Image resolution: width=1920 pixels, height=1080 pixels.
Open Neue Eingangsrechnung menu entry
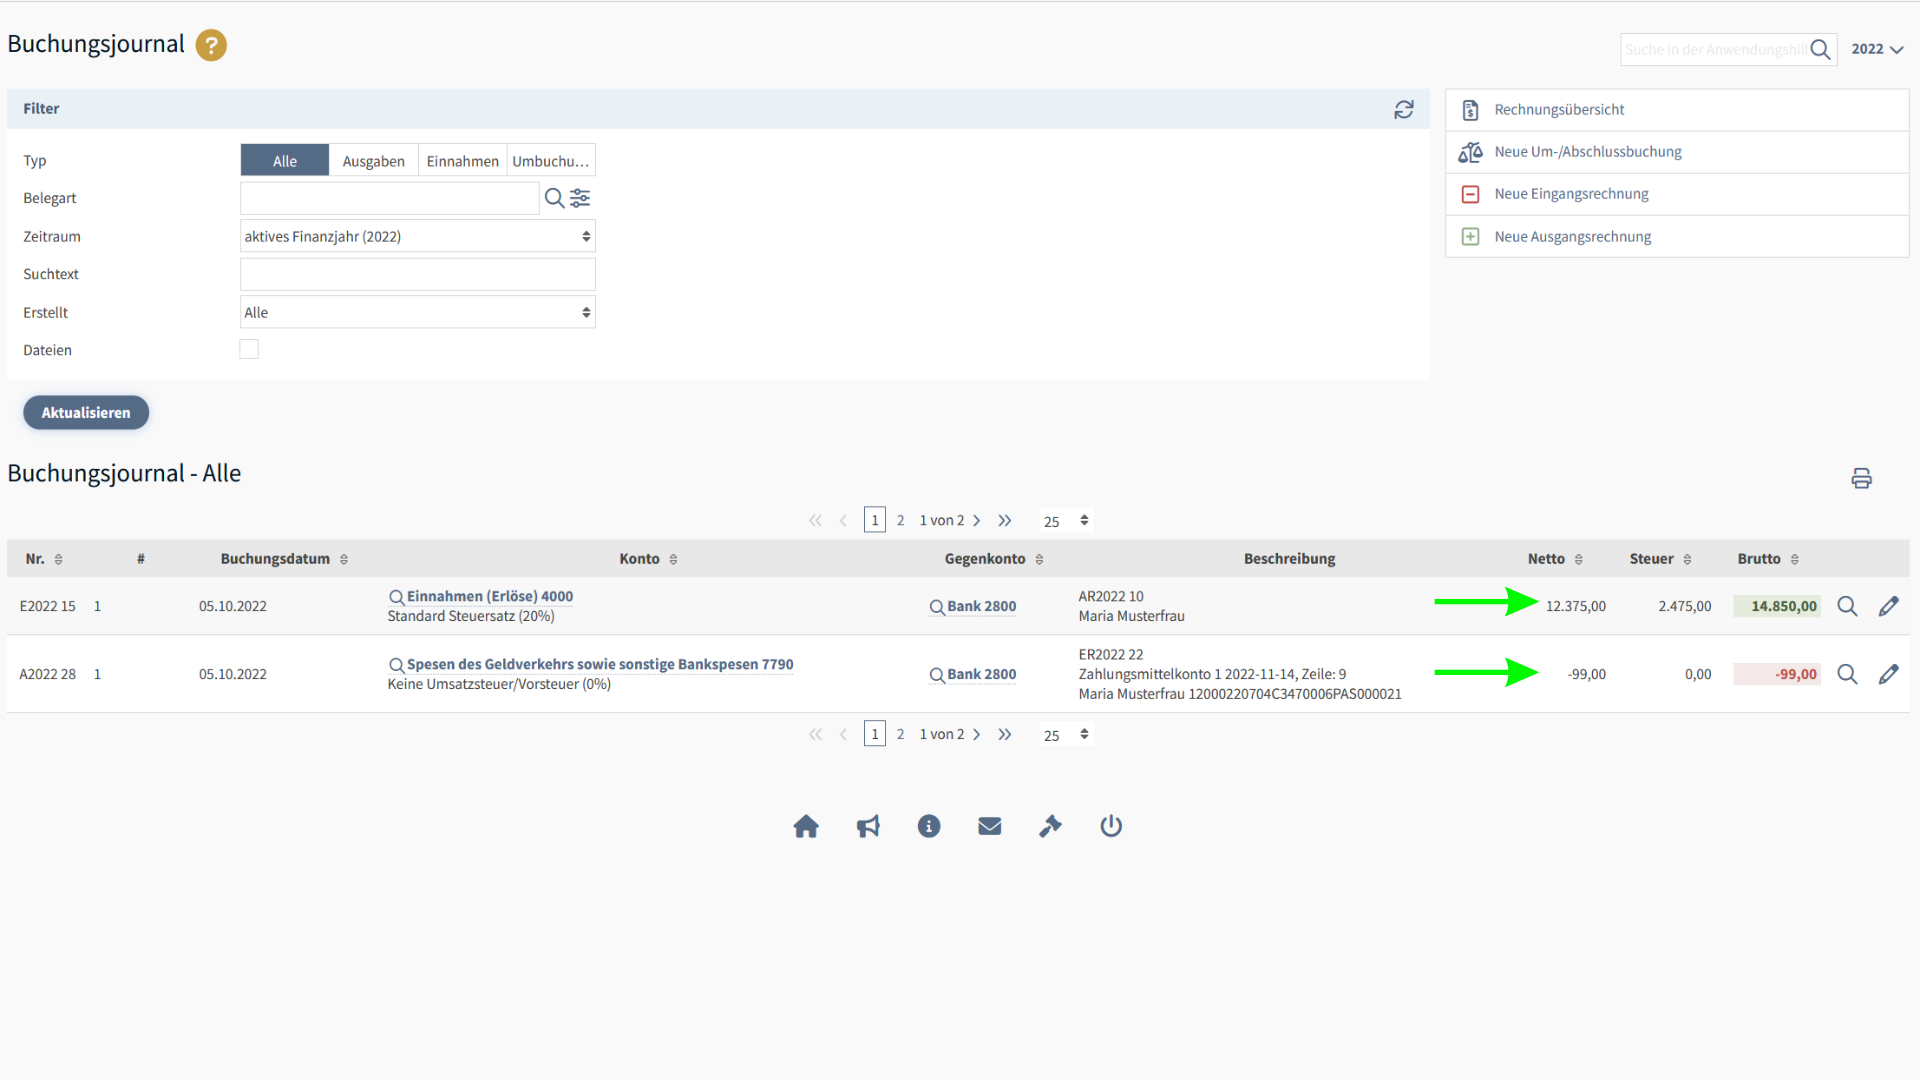(1571, 194)
